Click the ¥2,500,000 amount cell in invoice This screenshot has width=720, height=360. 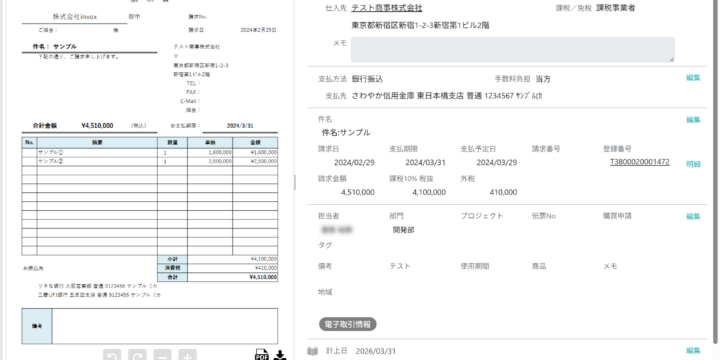[x=255, y=161]
